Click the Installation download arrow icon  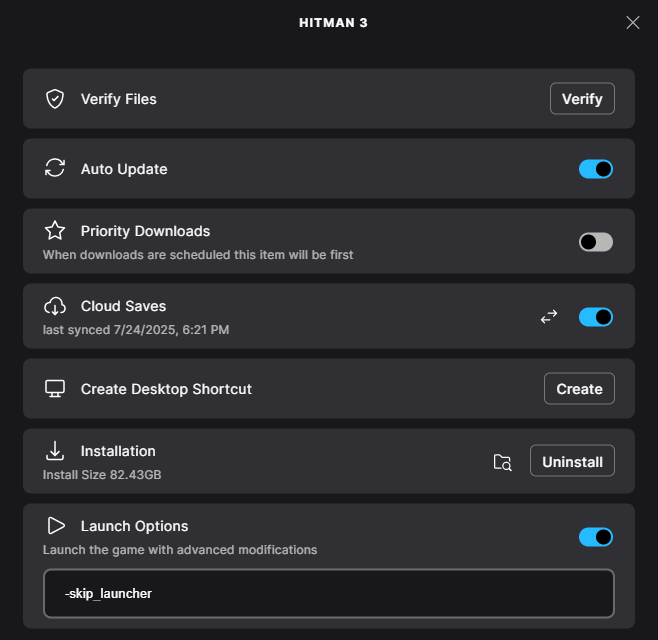(55, 451)
